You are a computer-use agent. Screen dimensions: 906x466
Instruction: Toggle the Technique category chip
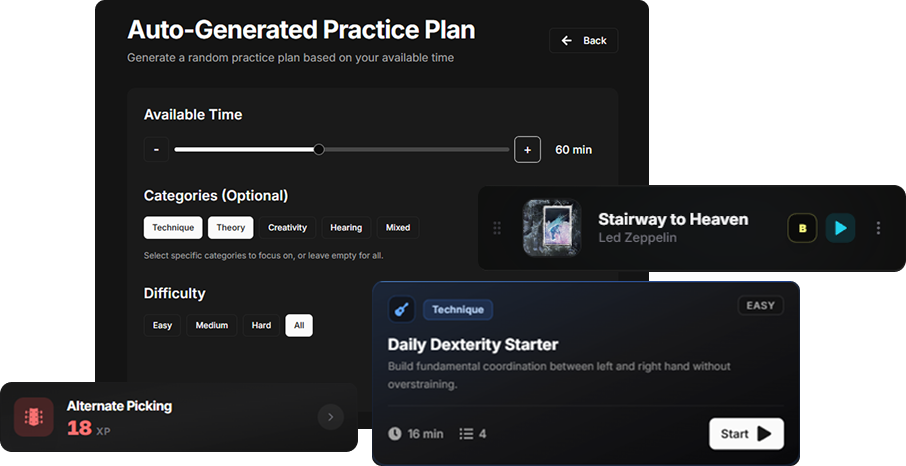click(x=173, y=228)
